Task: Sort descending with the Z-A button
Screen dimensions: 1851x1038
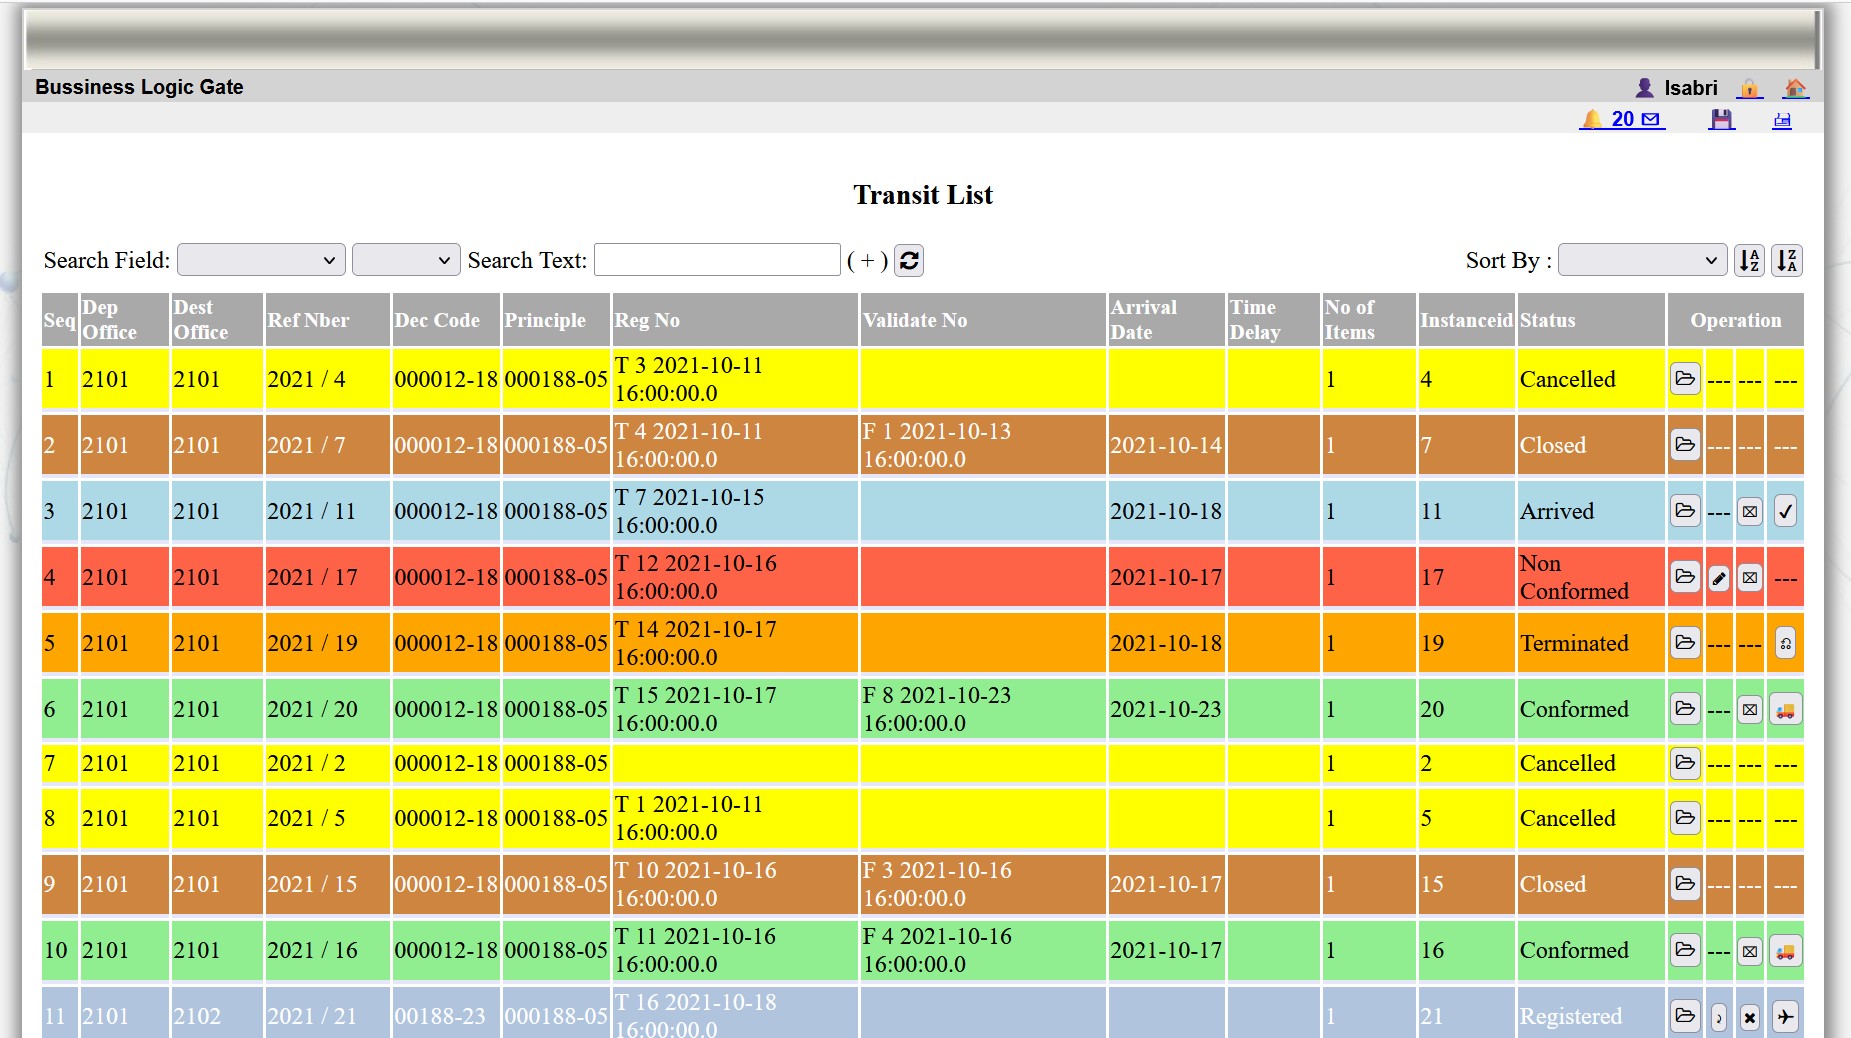Action: coord(1786,260)
